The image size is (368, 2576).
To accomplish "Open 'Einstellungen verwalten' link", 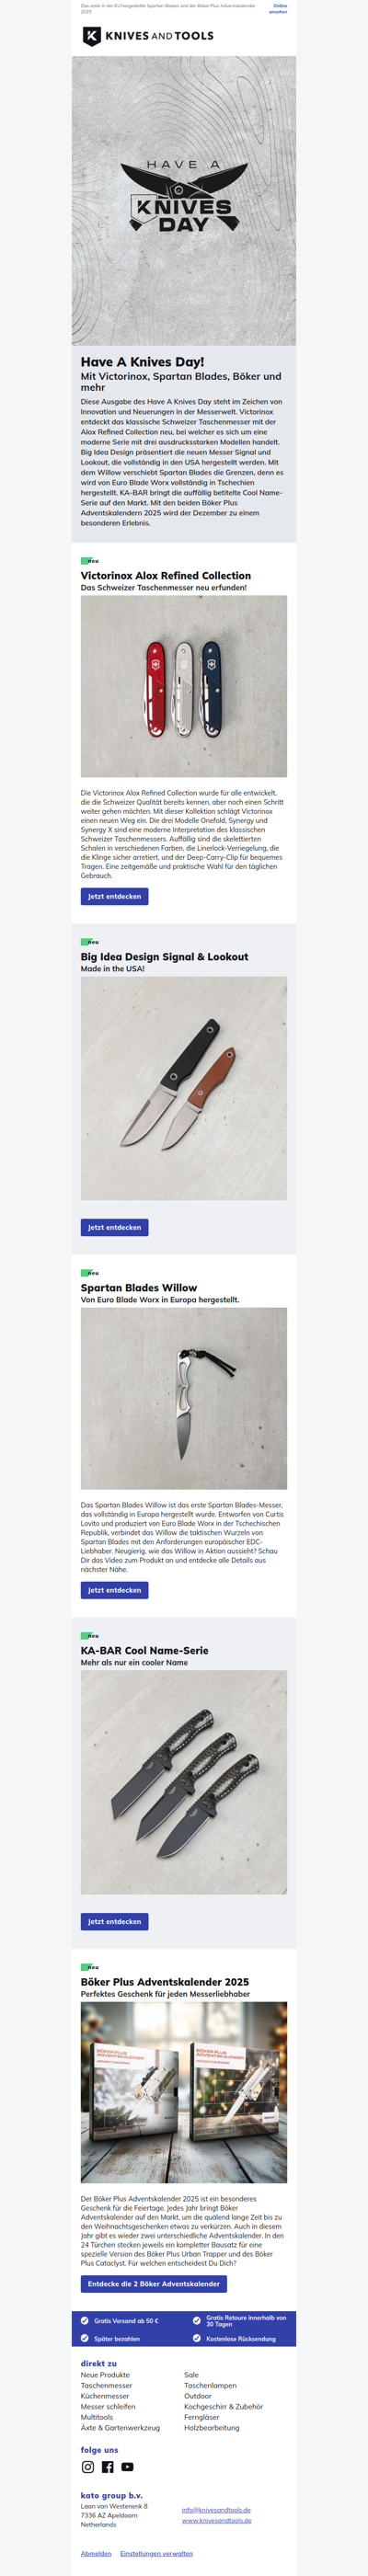I will tap(156, 2553).
